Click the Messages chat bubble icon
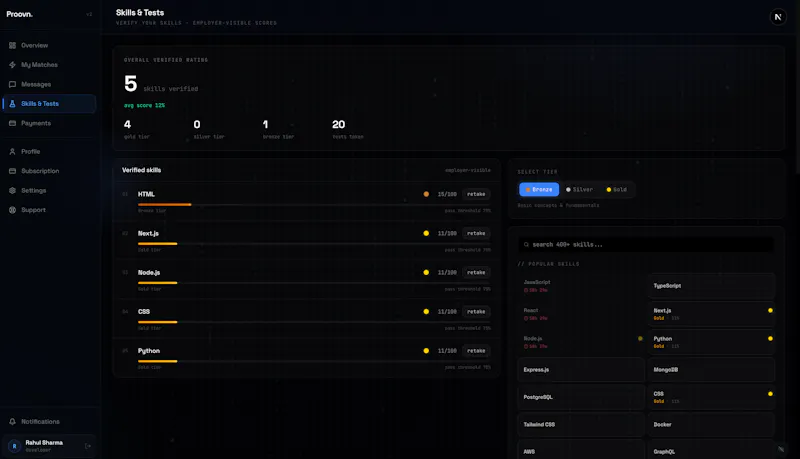Screen dimensions: 800x459 click(x=12, y=84)
